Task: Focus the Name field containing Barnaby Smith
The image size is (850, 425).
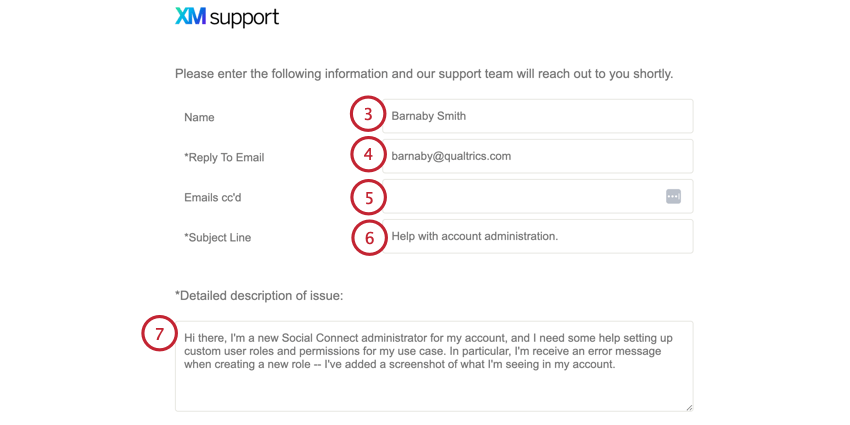Action: 538,116
